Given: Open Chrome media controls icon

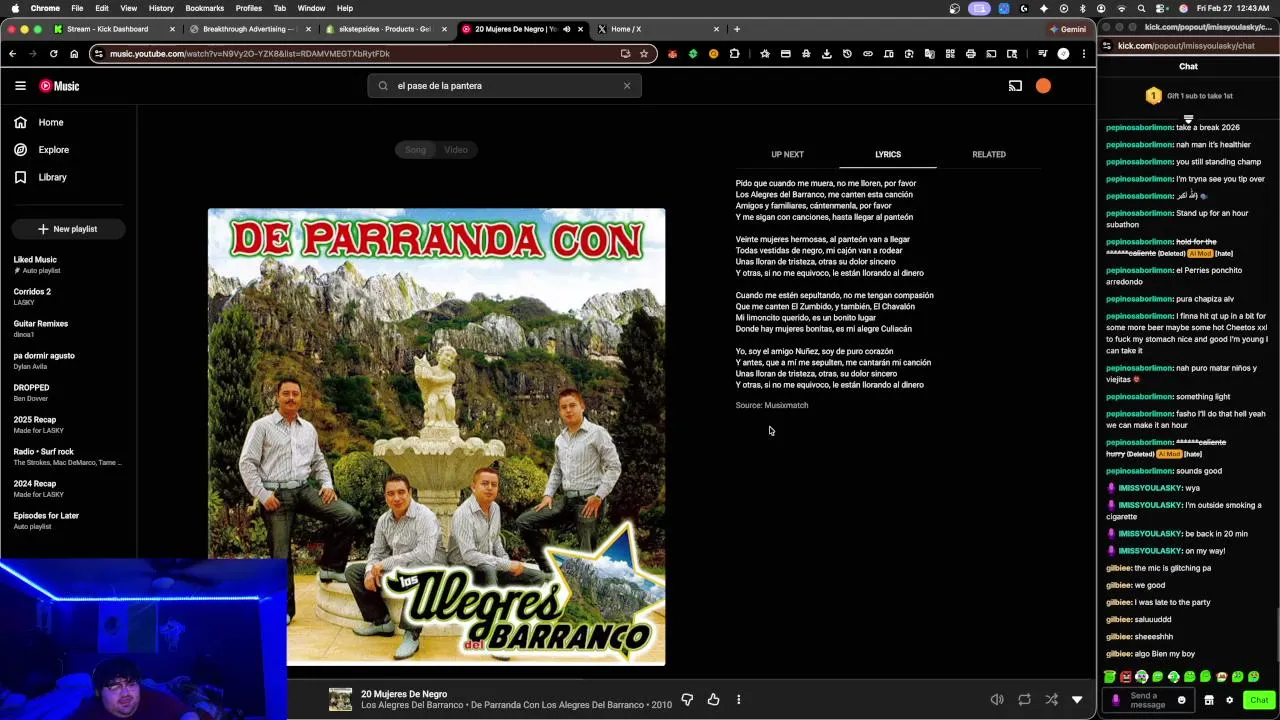Looking at the screenshot, I should tap(1042, 54).
